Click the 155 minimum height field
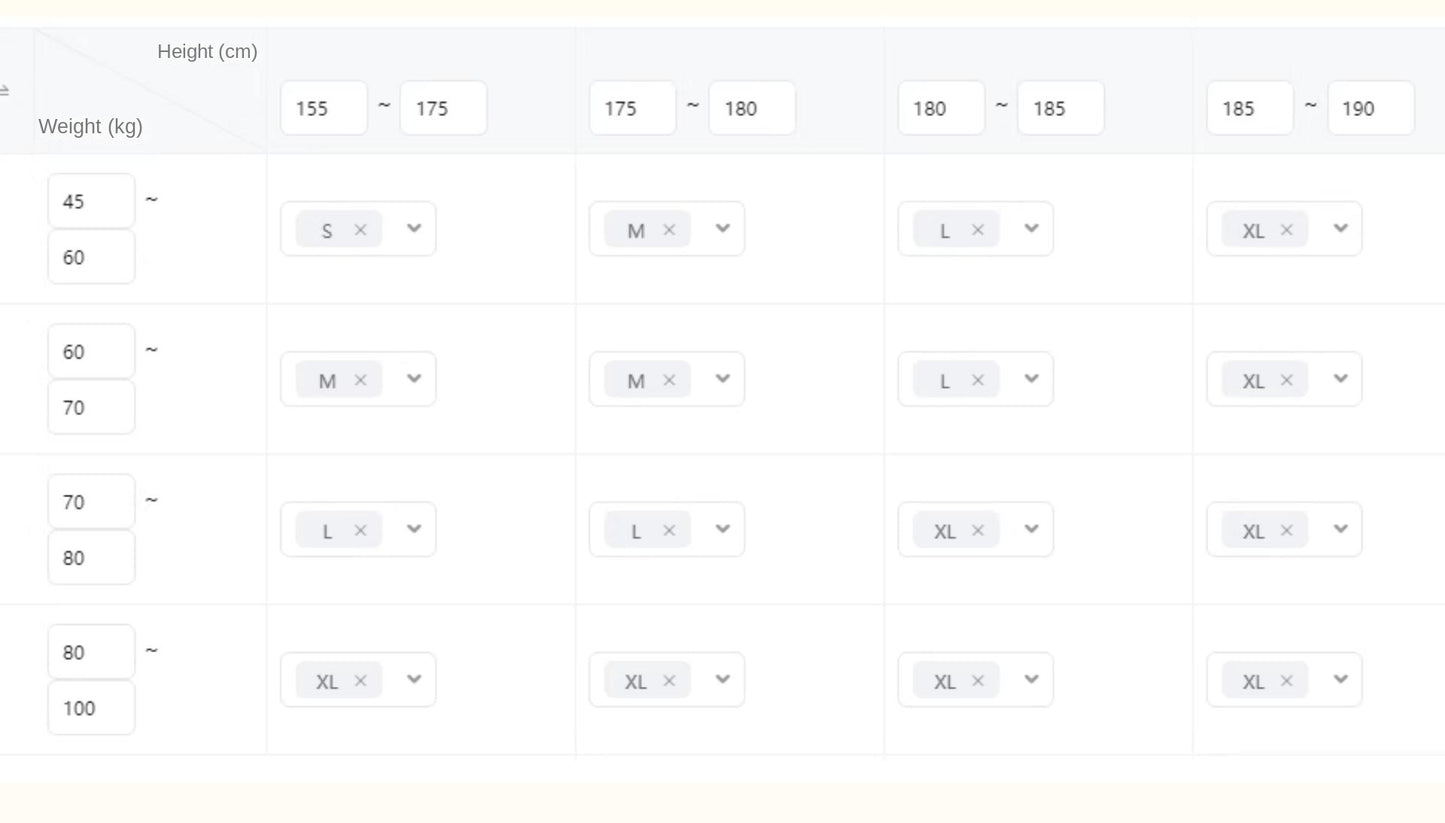 point(324,108)
